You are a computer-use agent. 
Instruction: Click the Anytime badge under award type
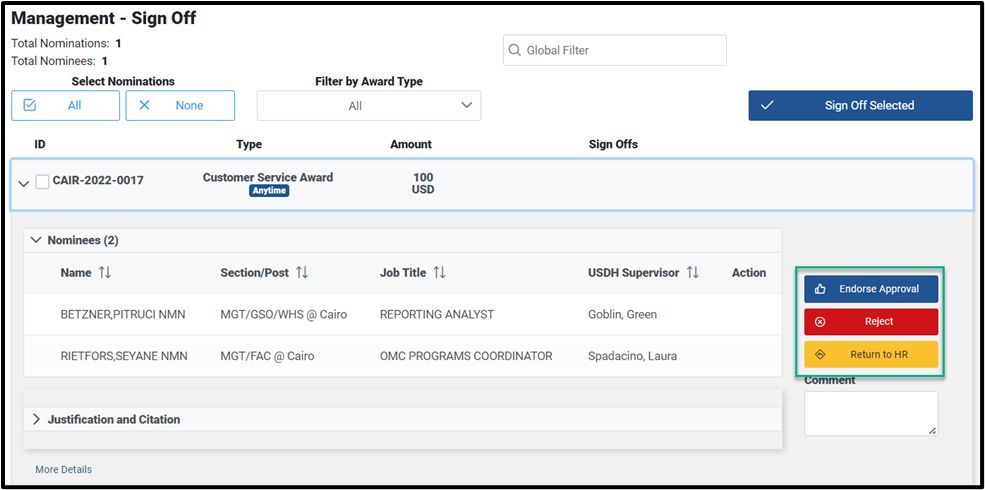[x=269, y=190]
